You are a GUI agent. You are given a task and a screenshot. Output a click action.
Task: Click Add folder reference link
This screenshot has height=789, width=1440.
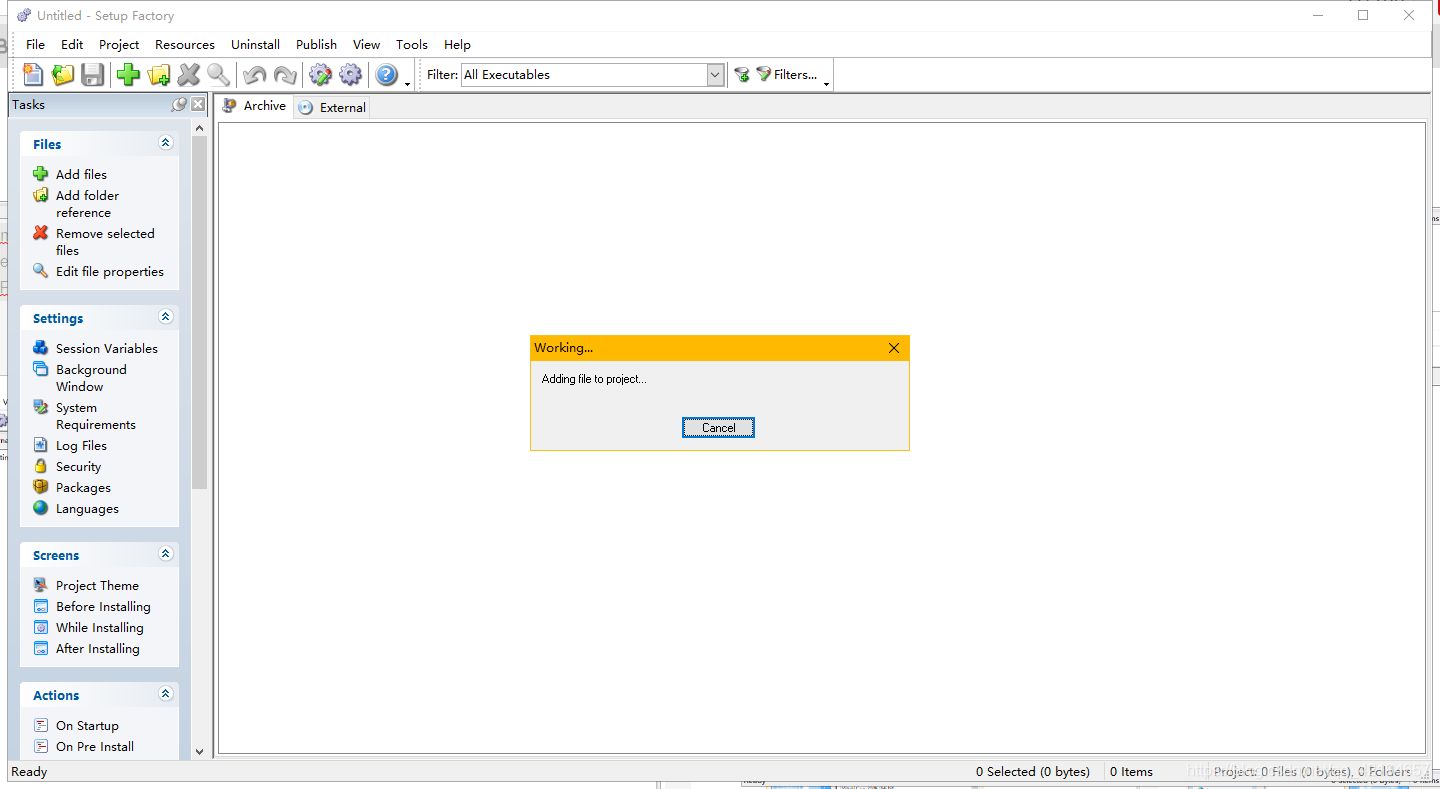(x=87, y=204)
